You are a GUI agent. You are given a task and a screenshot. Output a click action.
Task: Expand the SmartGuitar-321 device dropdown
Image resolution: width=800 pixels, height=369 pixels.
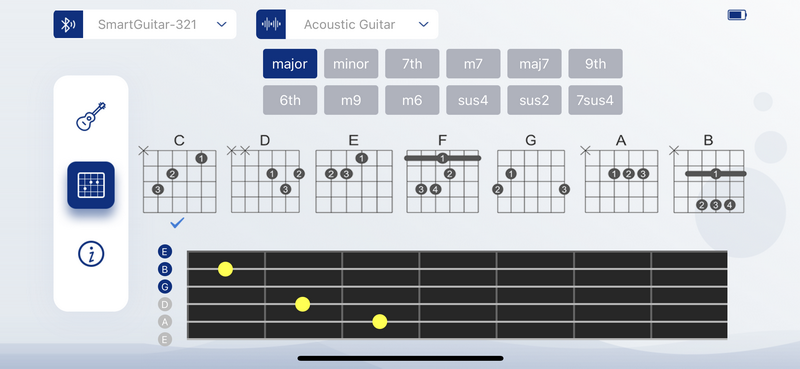145,24
